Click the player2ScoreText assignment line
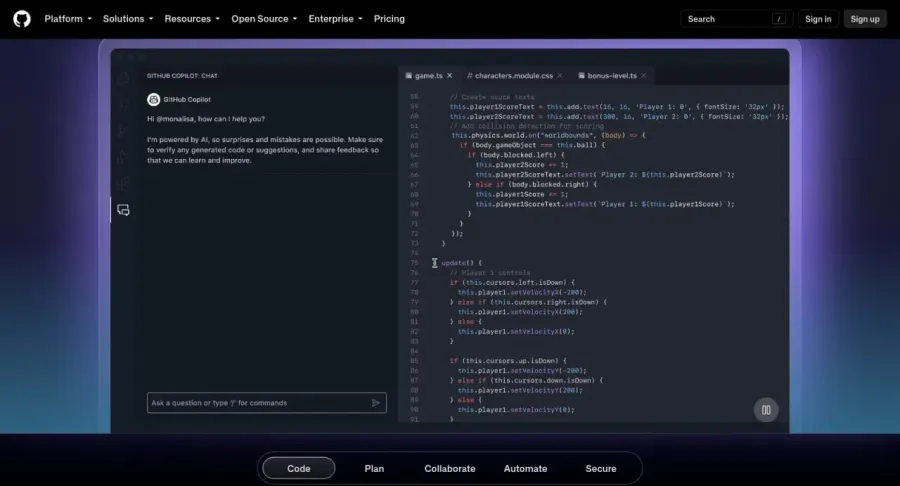Screen dimensions: 900x486 (x=619, y=116)
